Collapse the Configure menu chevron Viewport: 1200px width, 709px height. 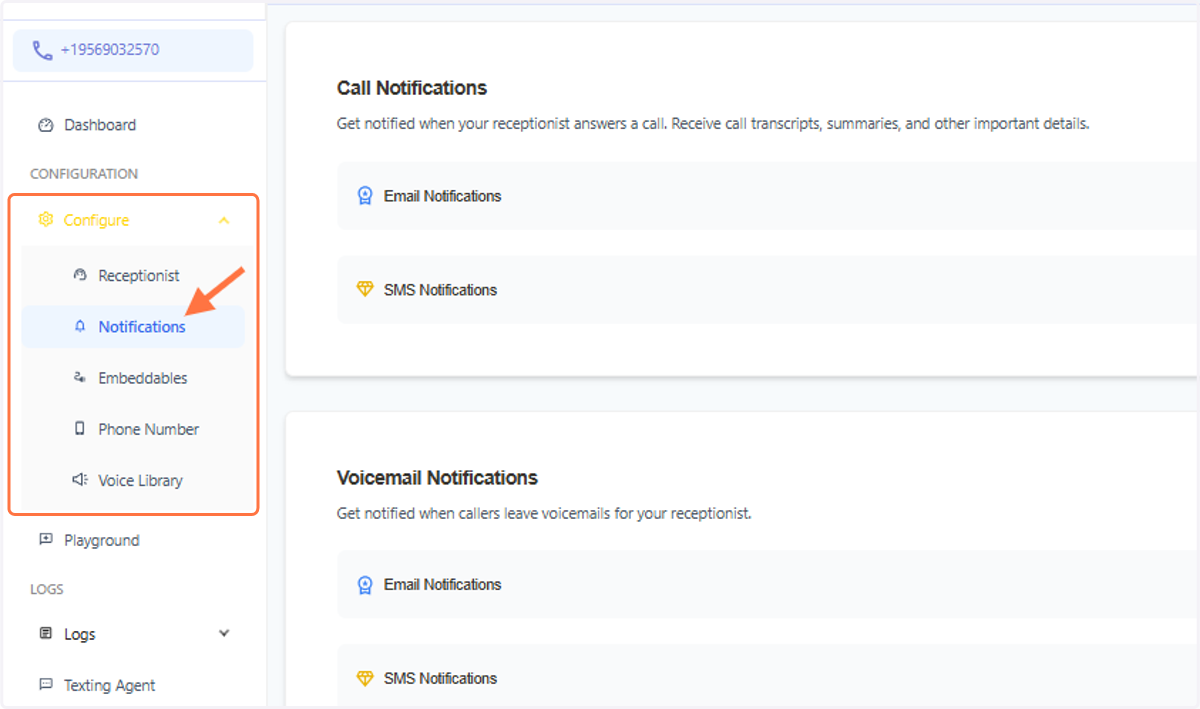(224, 220)
